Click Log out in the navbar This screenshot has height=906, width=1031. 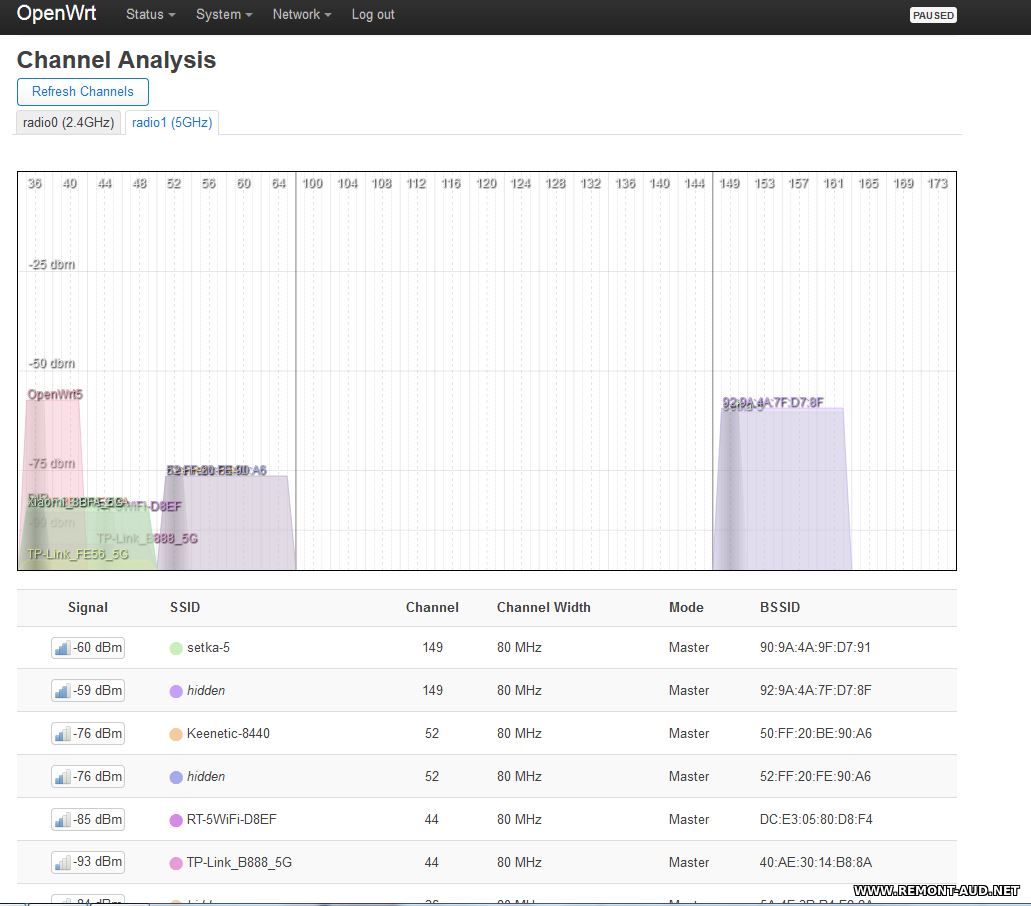(x=373, y=15)
